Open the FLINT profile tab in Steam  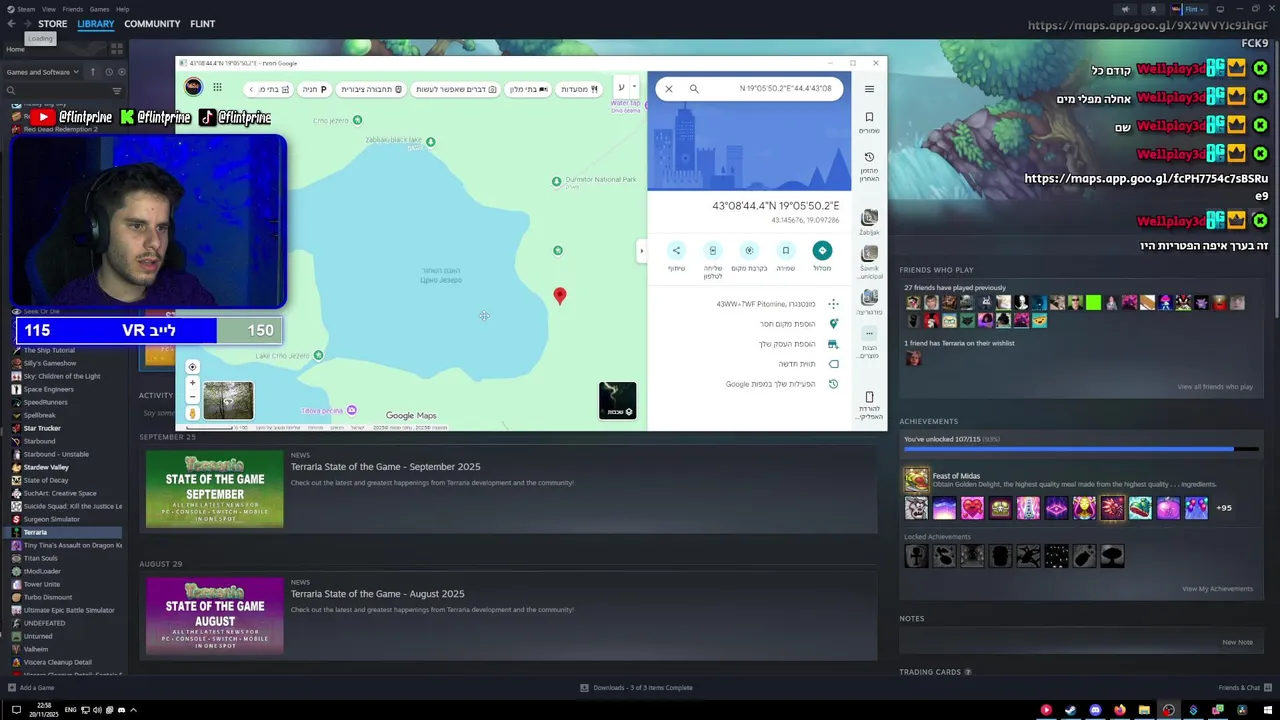[x=202, y=24]
